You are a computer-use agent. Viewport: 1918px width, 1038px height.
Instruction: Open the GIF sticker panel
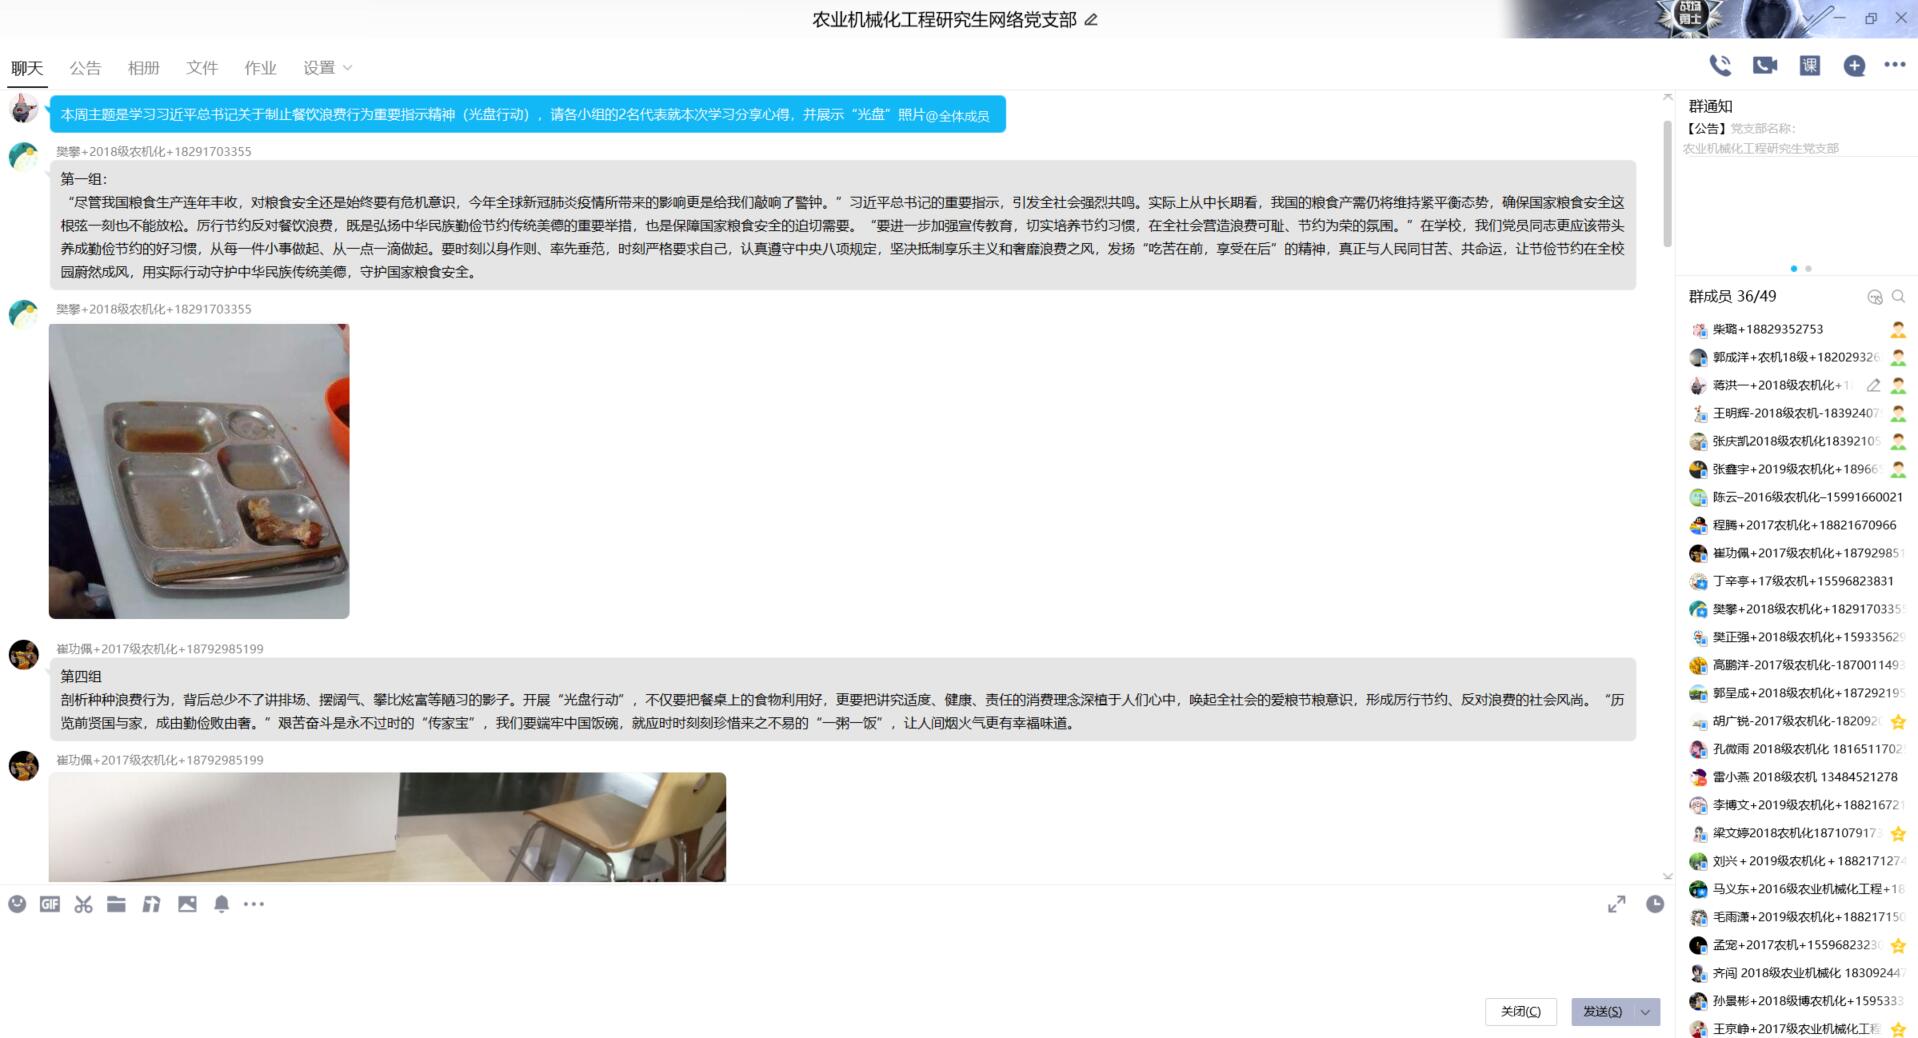[50, 904]
